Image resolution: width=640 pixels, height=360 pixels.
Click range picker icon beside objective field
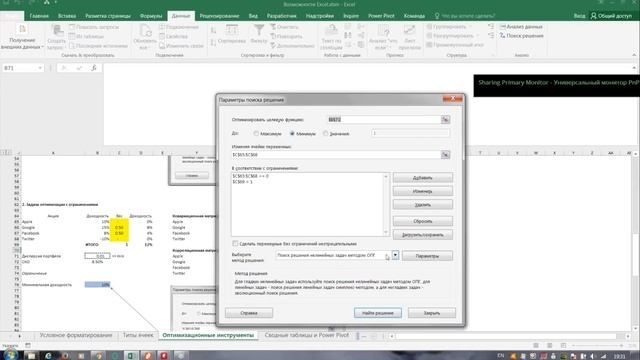tap(445, 120)
